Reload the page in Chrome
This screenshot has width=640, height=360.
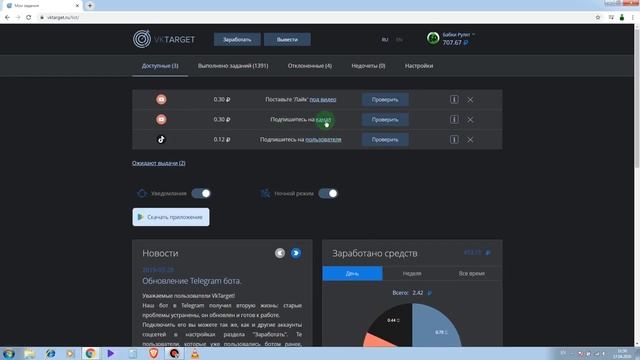tap(29, 17)
